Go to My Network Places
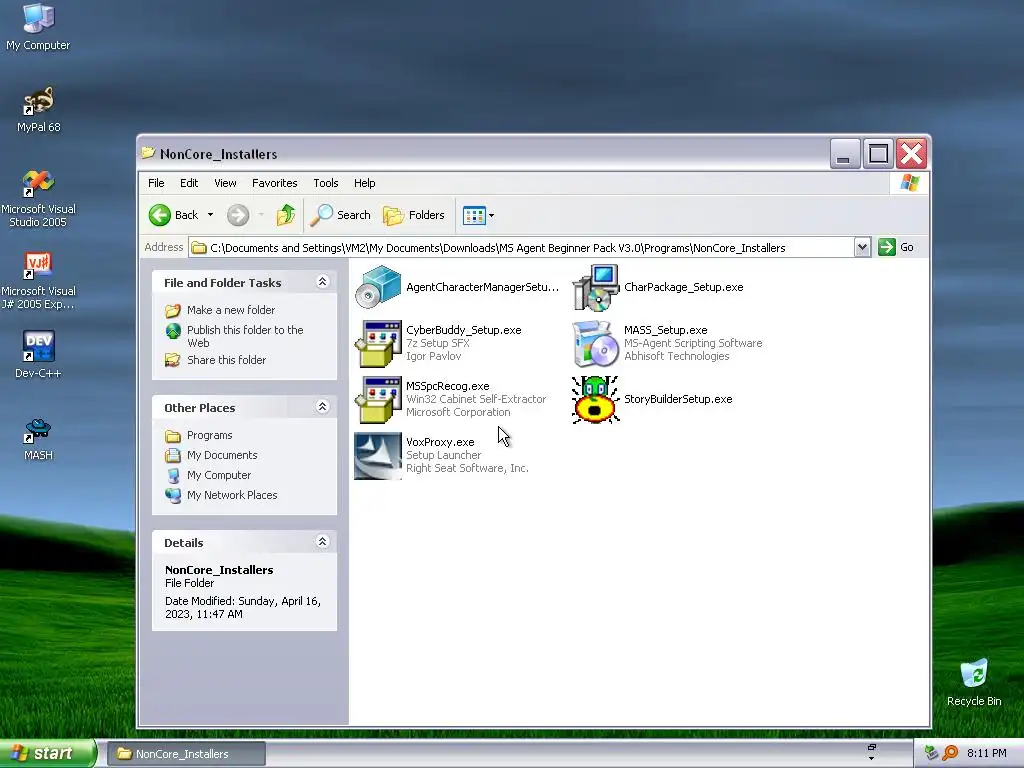Screen dimensions: 1024x768 232,495
